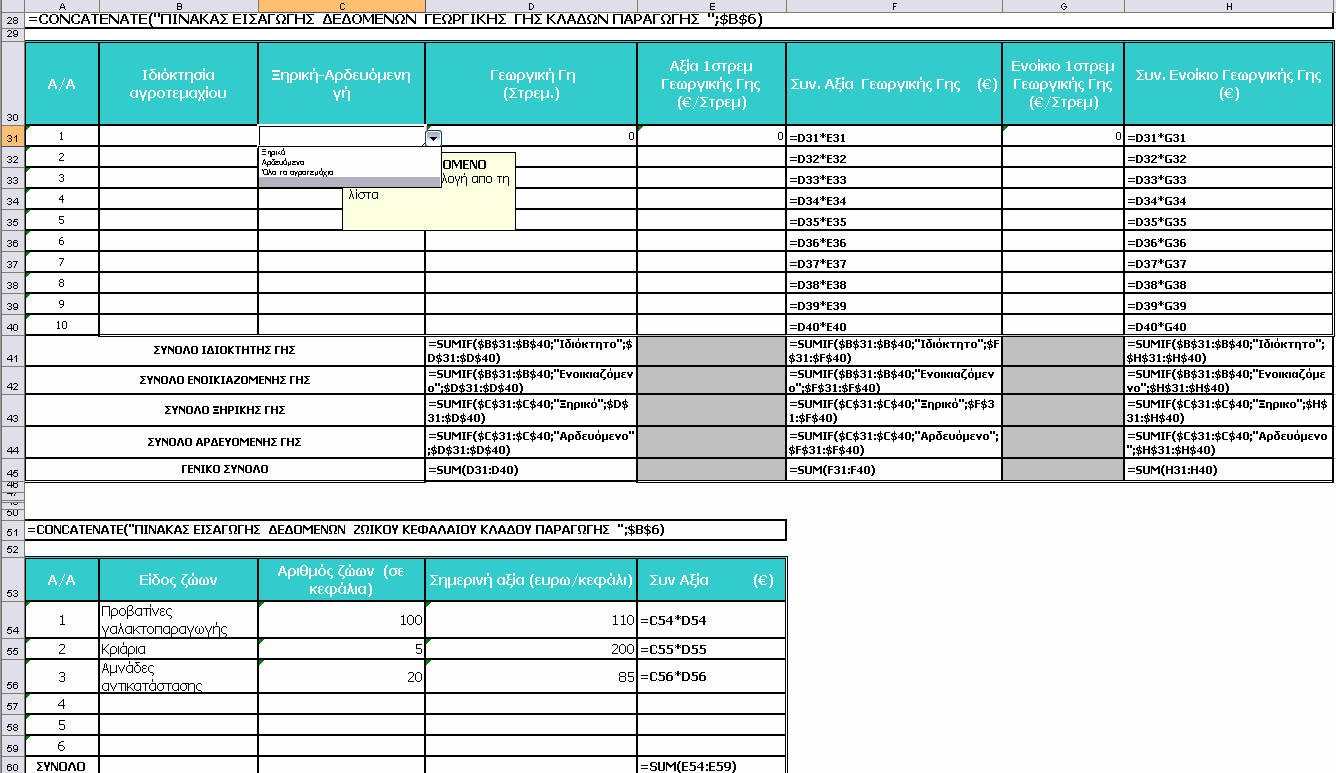Click formula cell '=D31*G31'
The image size is (1336, 773).
click(x=1230, y=137)
